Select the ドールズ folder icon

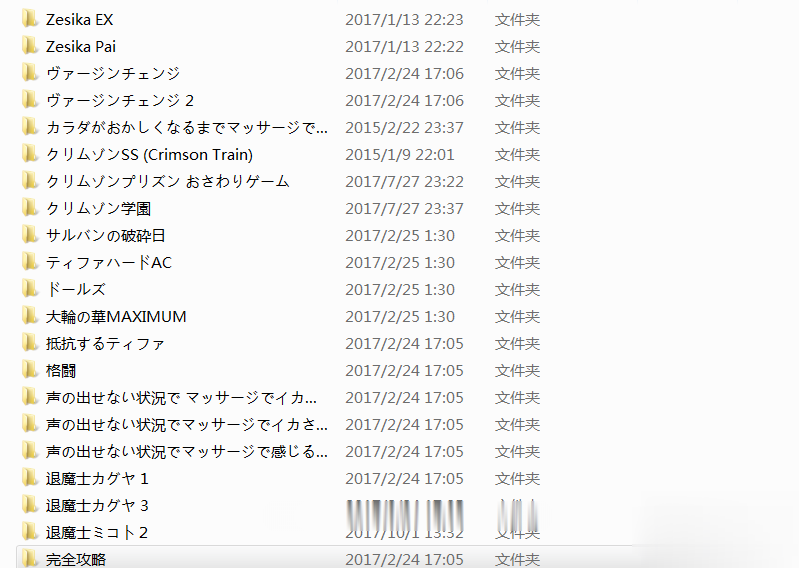(30, 289)
